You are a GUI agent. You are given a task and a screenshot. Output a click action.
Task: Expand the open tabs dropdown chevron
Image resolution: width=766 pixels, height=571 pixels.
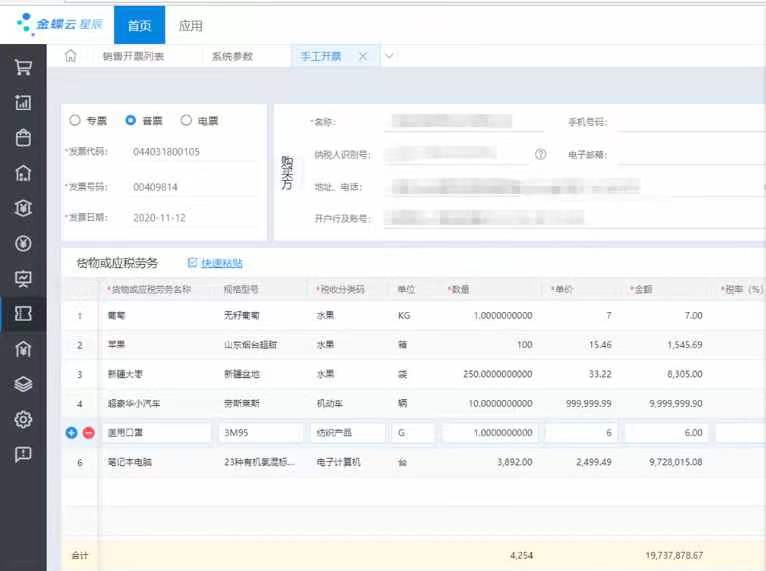388,57
